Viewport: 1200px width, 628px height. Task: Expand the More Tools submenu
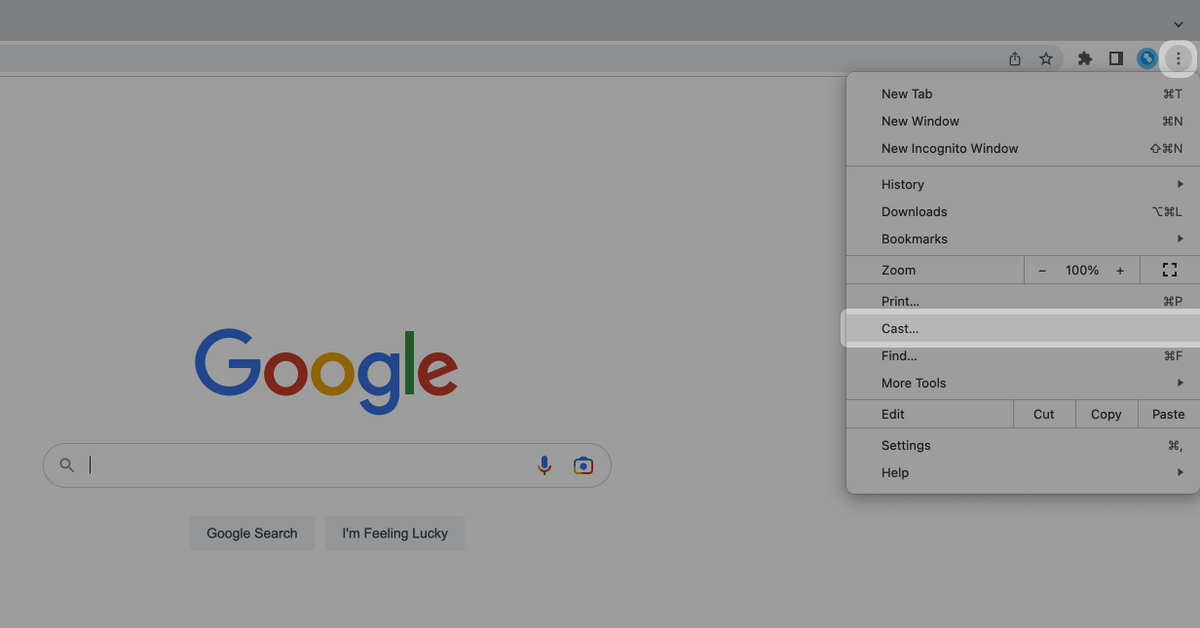[x=1023, y=383]
